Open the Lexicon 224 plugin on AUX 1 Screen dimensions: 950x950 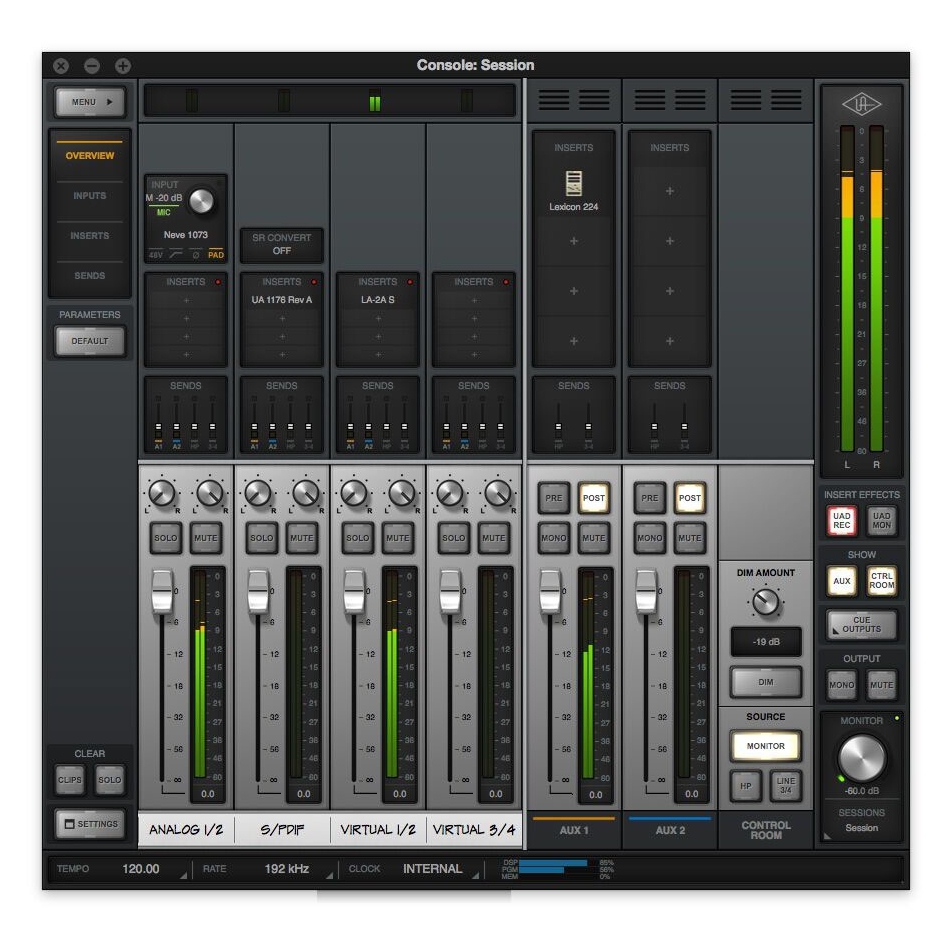pos(573,191)
